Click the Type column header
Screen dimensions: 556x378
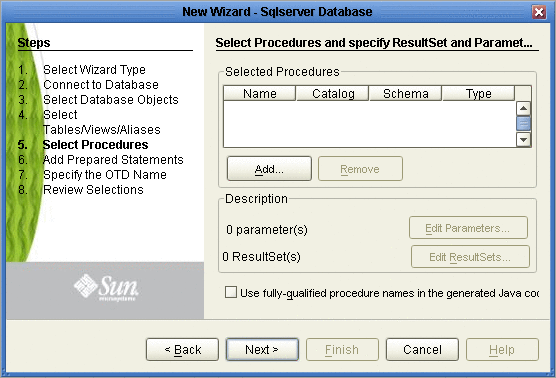[478, 94]
